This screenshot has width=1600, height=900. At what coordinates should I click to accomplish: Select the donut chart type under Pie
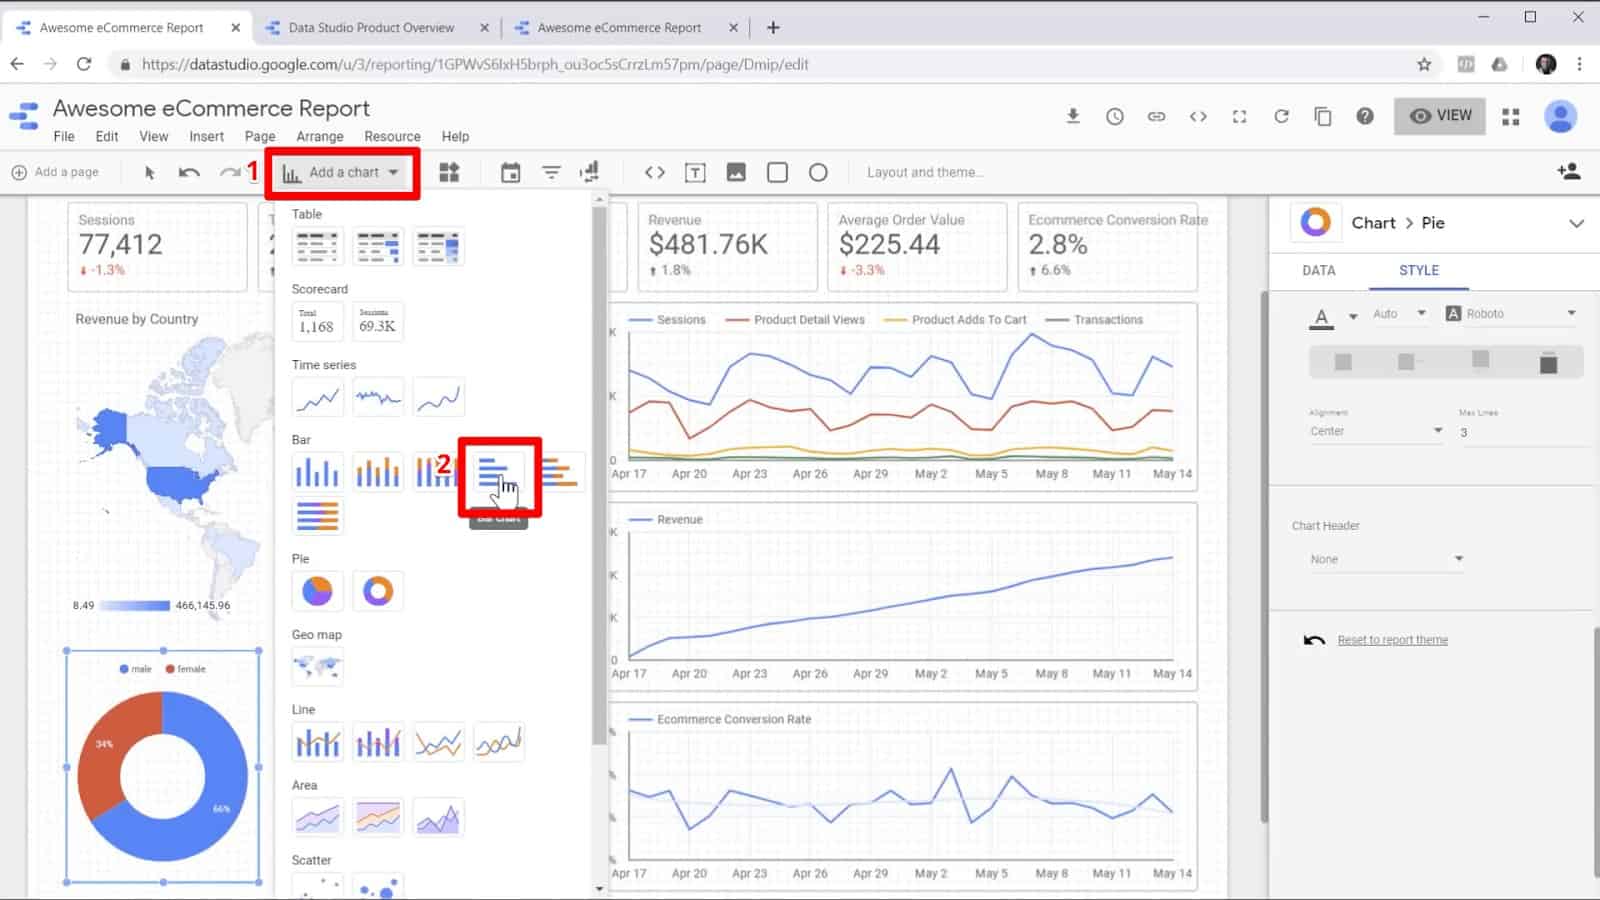click(378, 590)
